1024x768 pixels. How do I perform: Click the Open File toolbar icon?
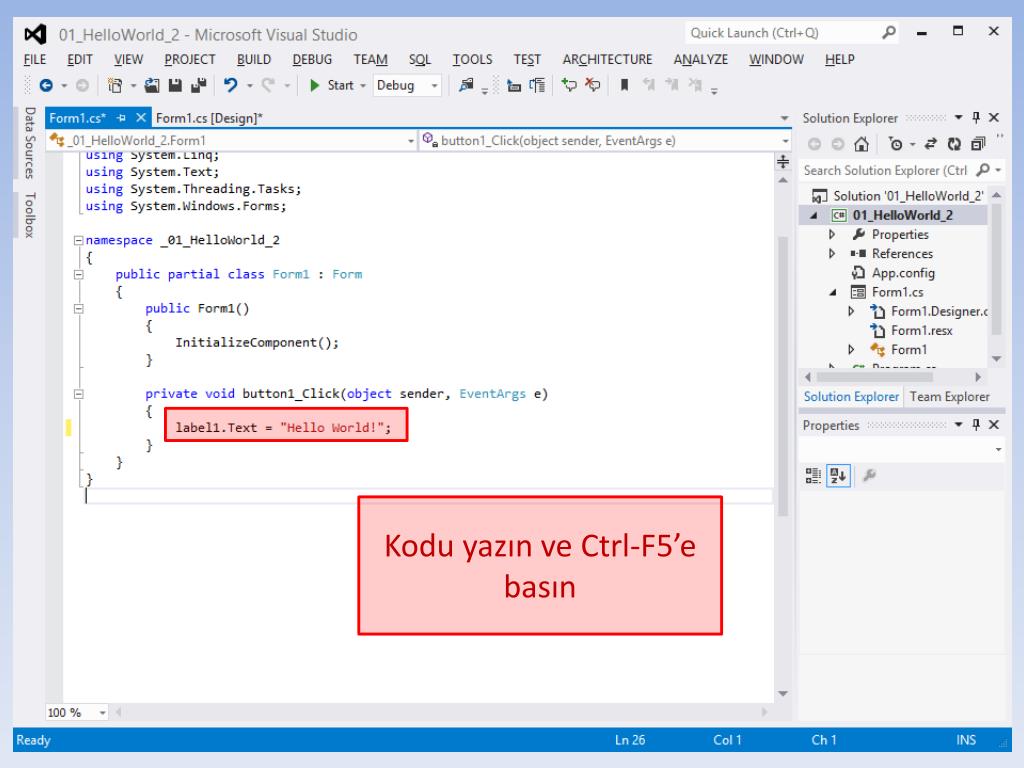tap(152, 86)
